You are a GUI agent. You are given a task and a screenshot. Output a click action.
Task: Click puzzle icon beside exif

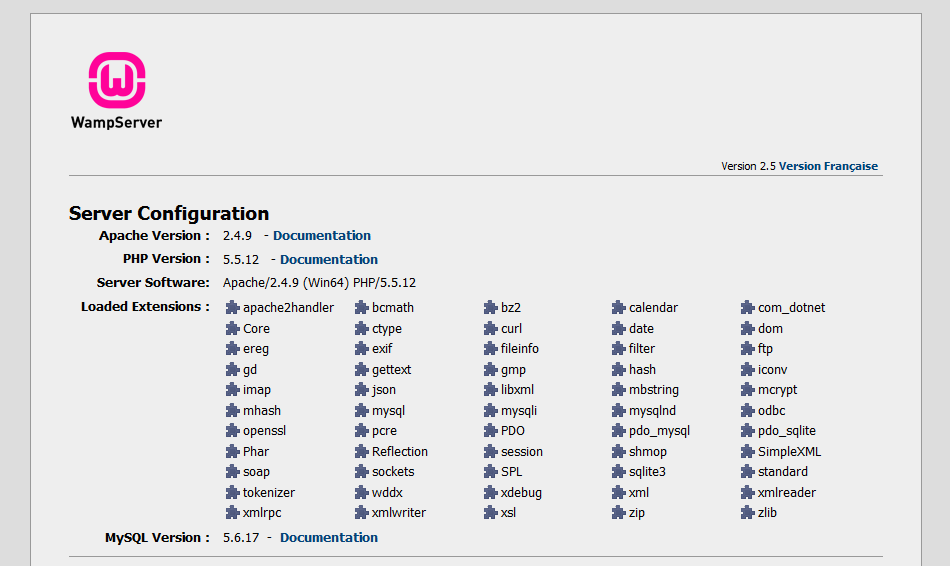click(362, 348)
